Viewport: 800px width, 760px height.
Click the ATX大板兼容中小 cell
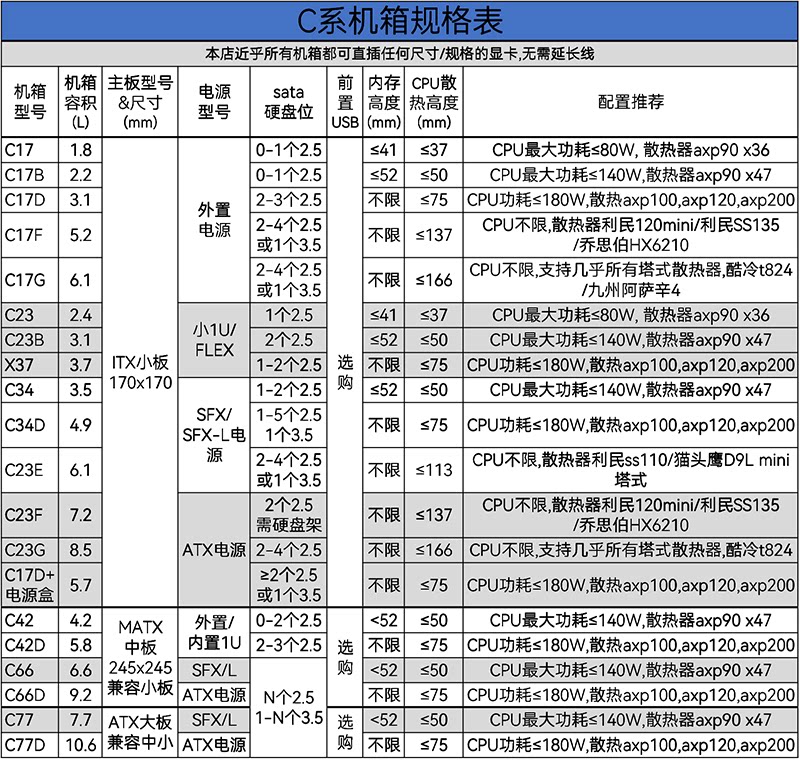click(x=140, y=732)
